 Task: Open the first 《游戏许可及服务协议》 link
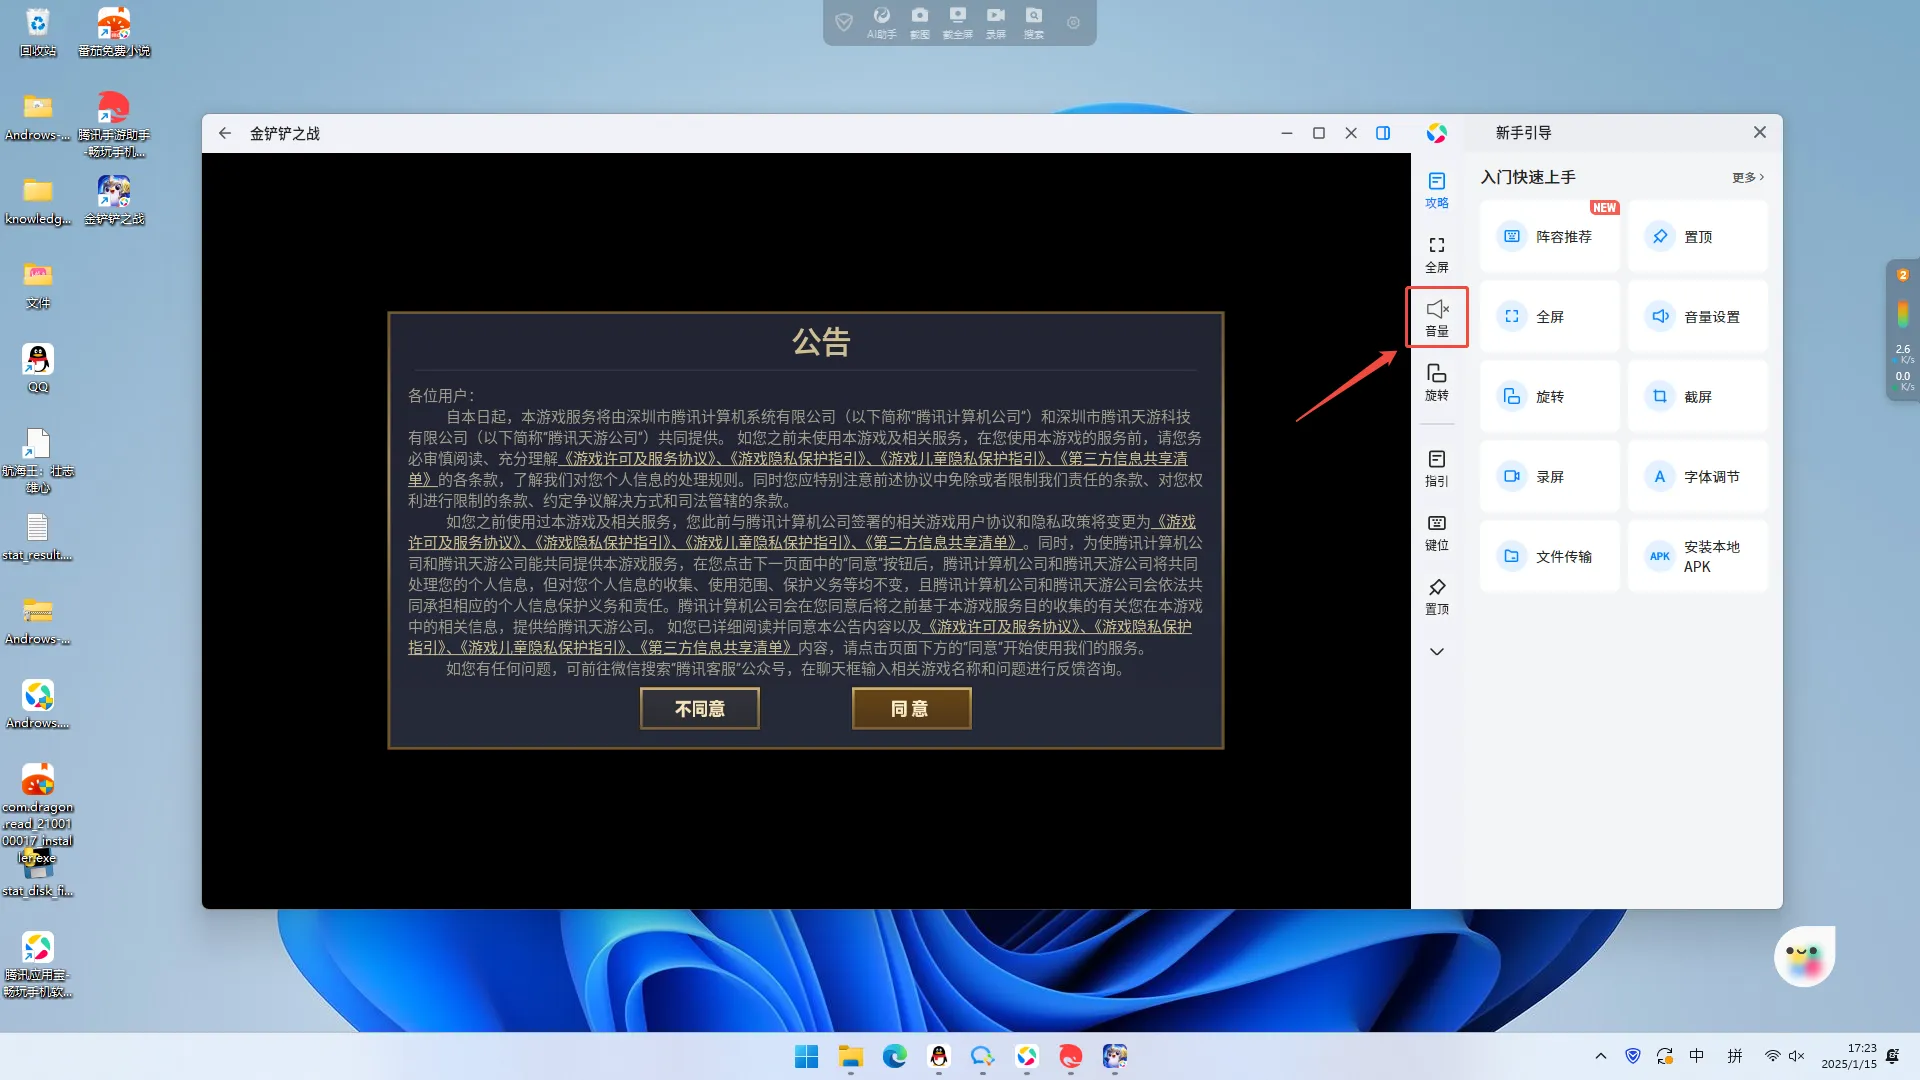pyautogui.click(x=639, y=459)
